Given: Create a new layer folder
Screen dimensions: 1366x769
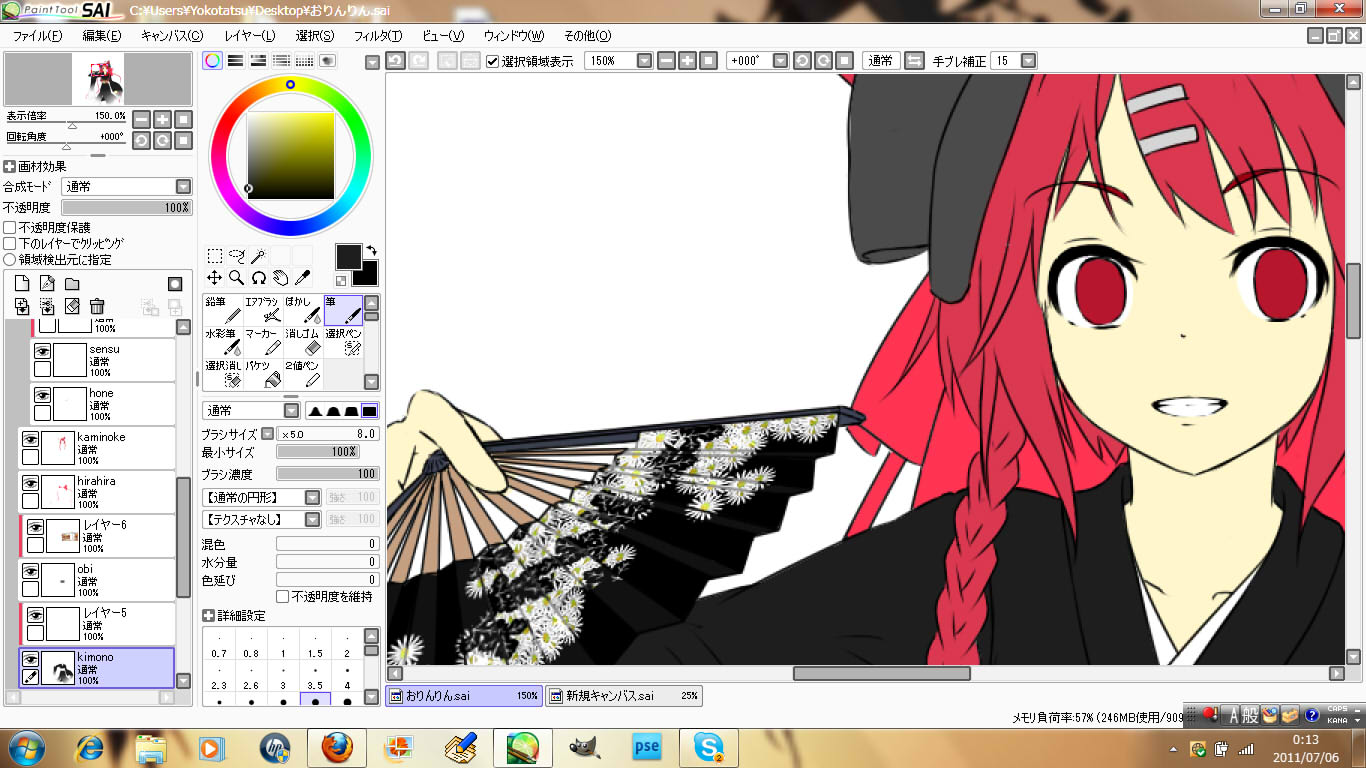Looking at the screenshot, I should pyautogui.click(x=72, y=284).
